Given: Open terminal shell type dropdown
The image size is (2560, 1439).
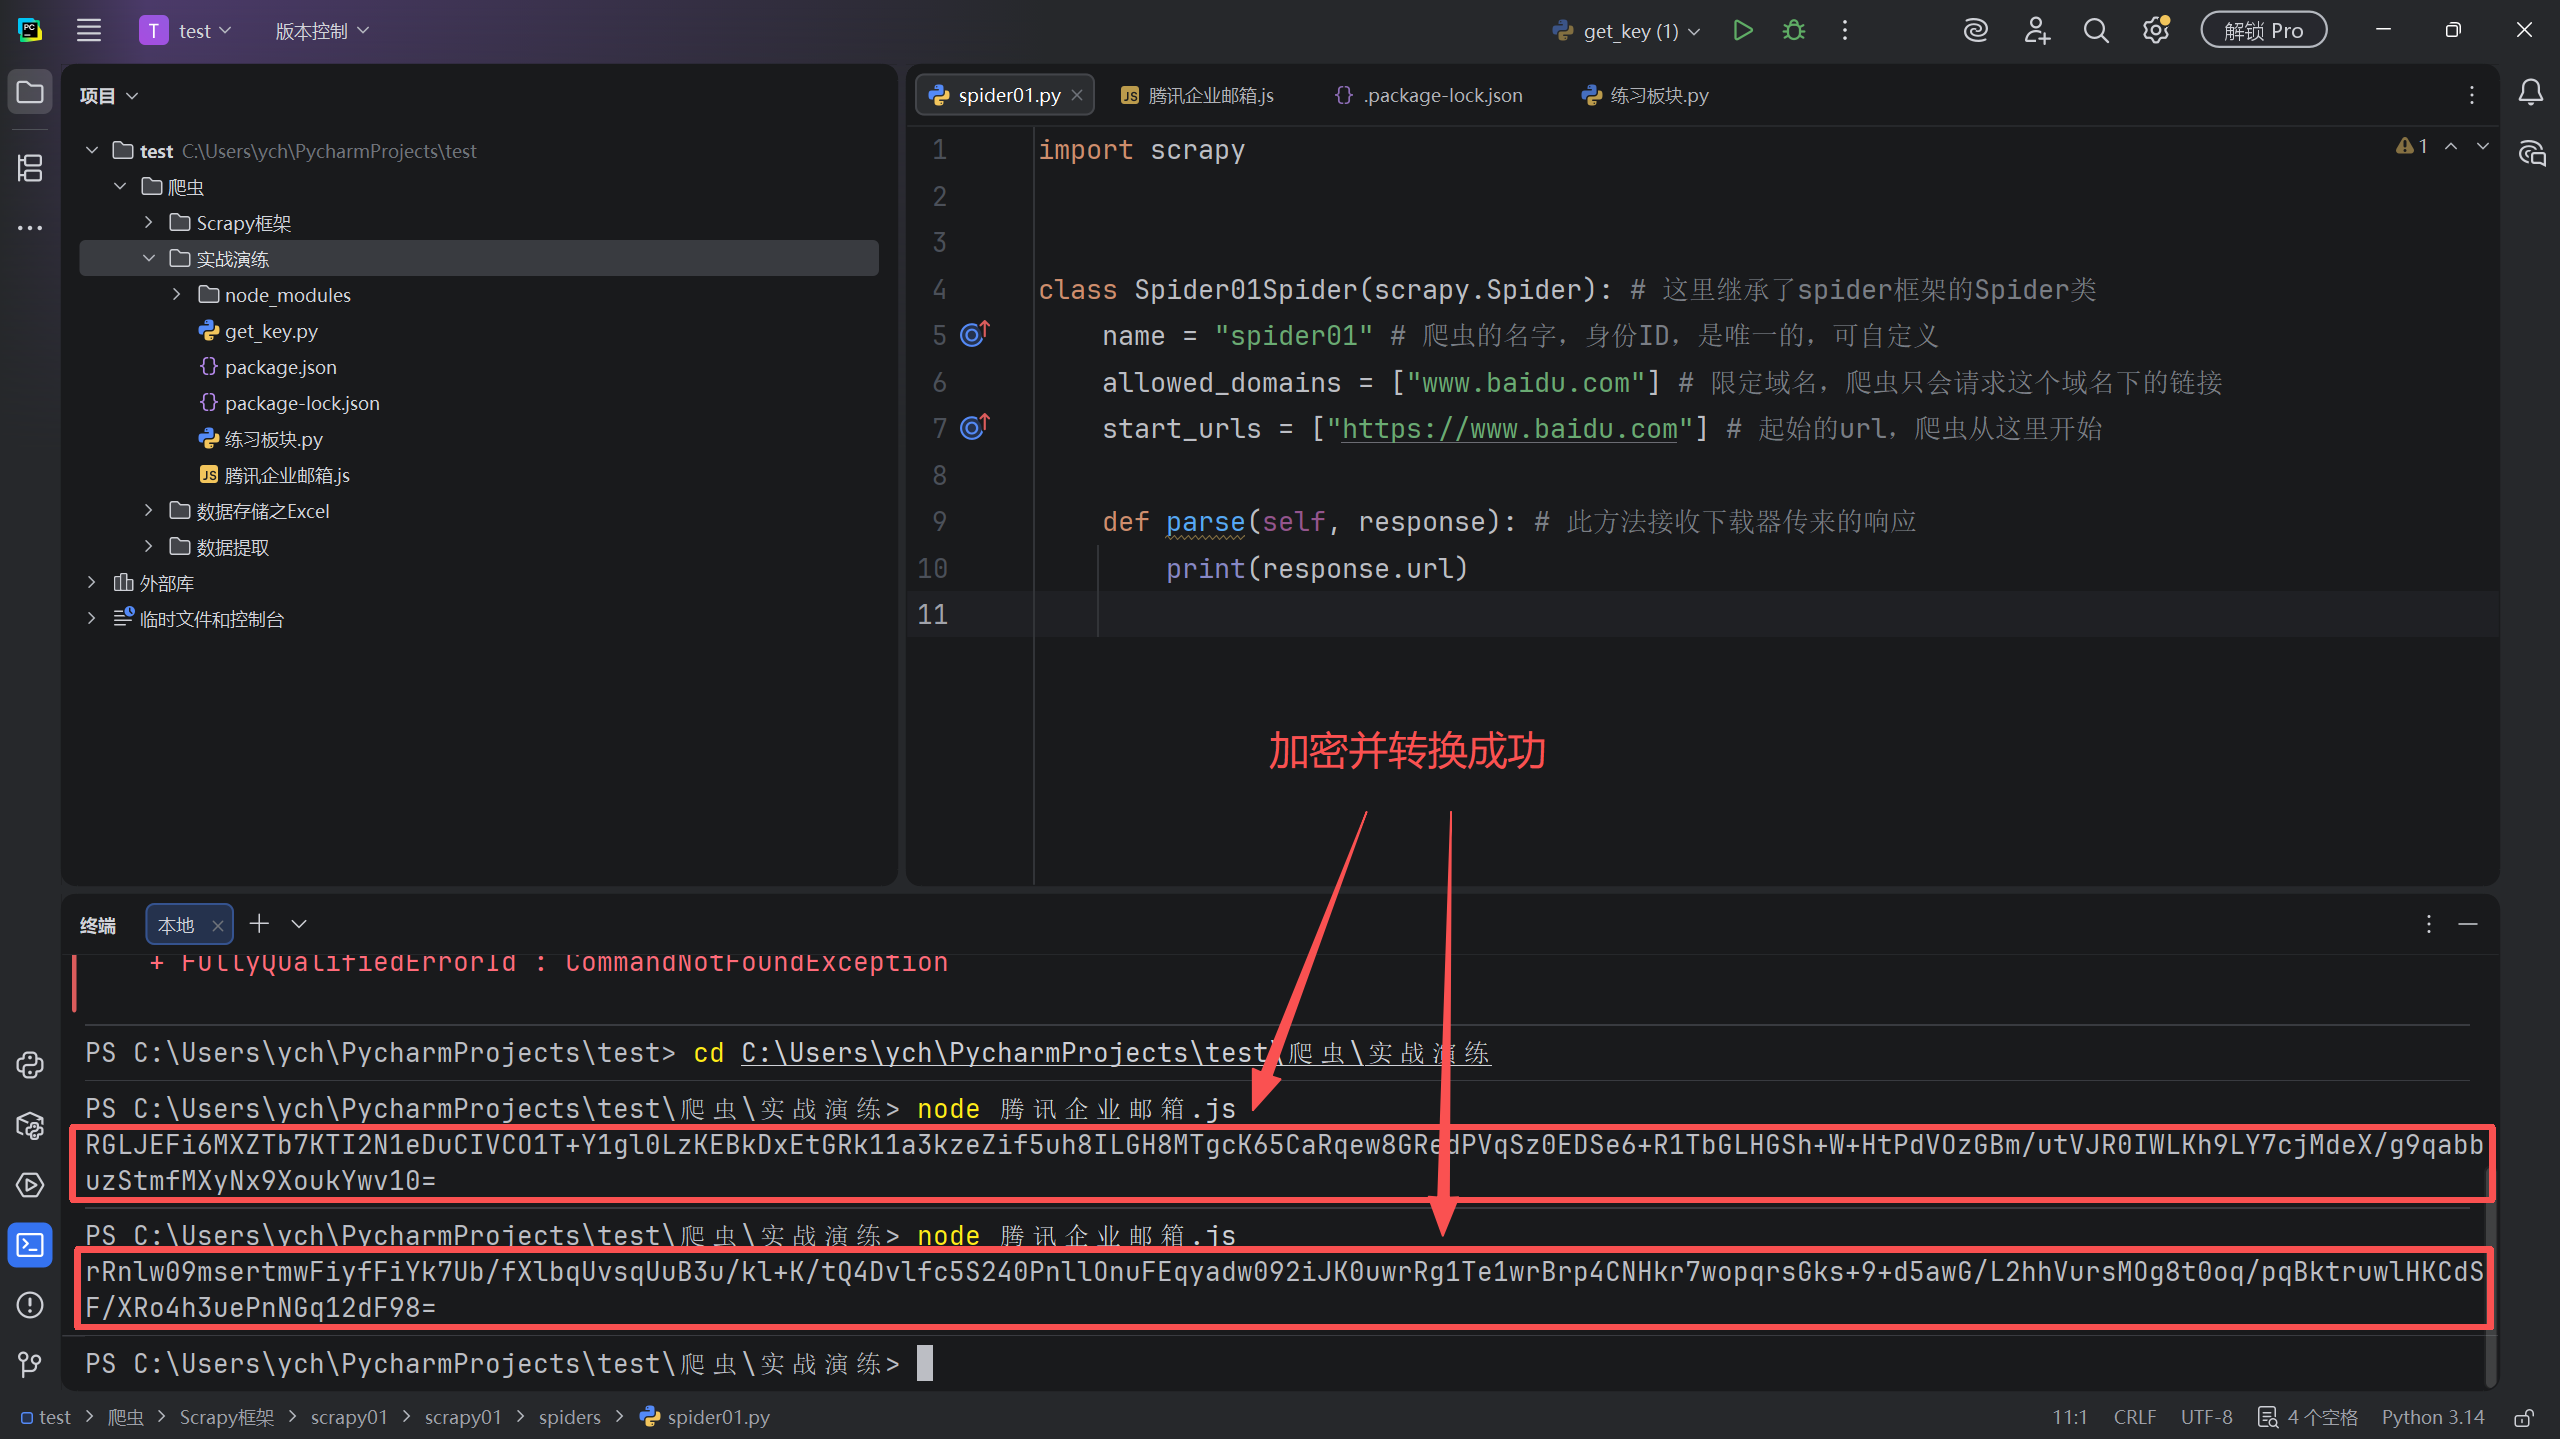Looking at the screenshot, I should 299,924.
